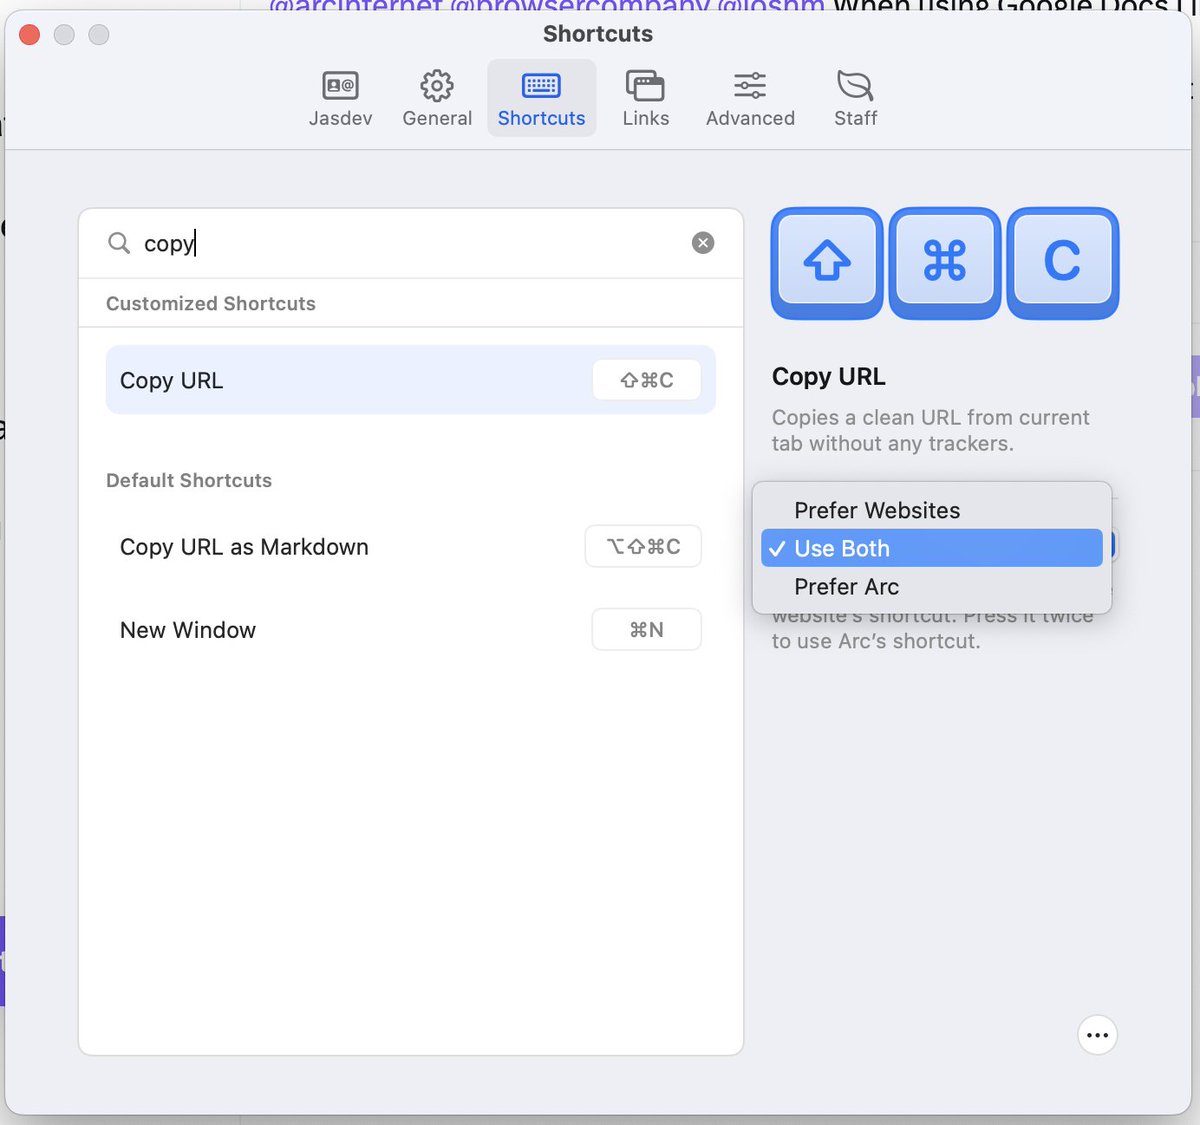Choose Prefer Websites from the menu

(x=932, y=510)
